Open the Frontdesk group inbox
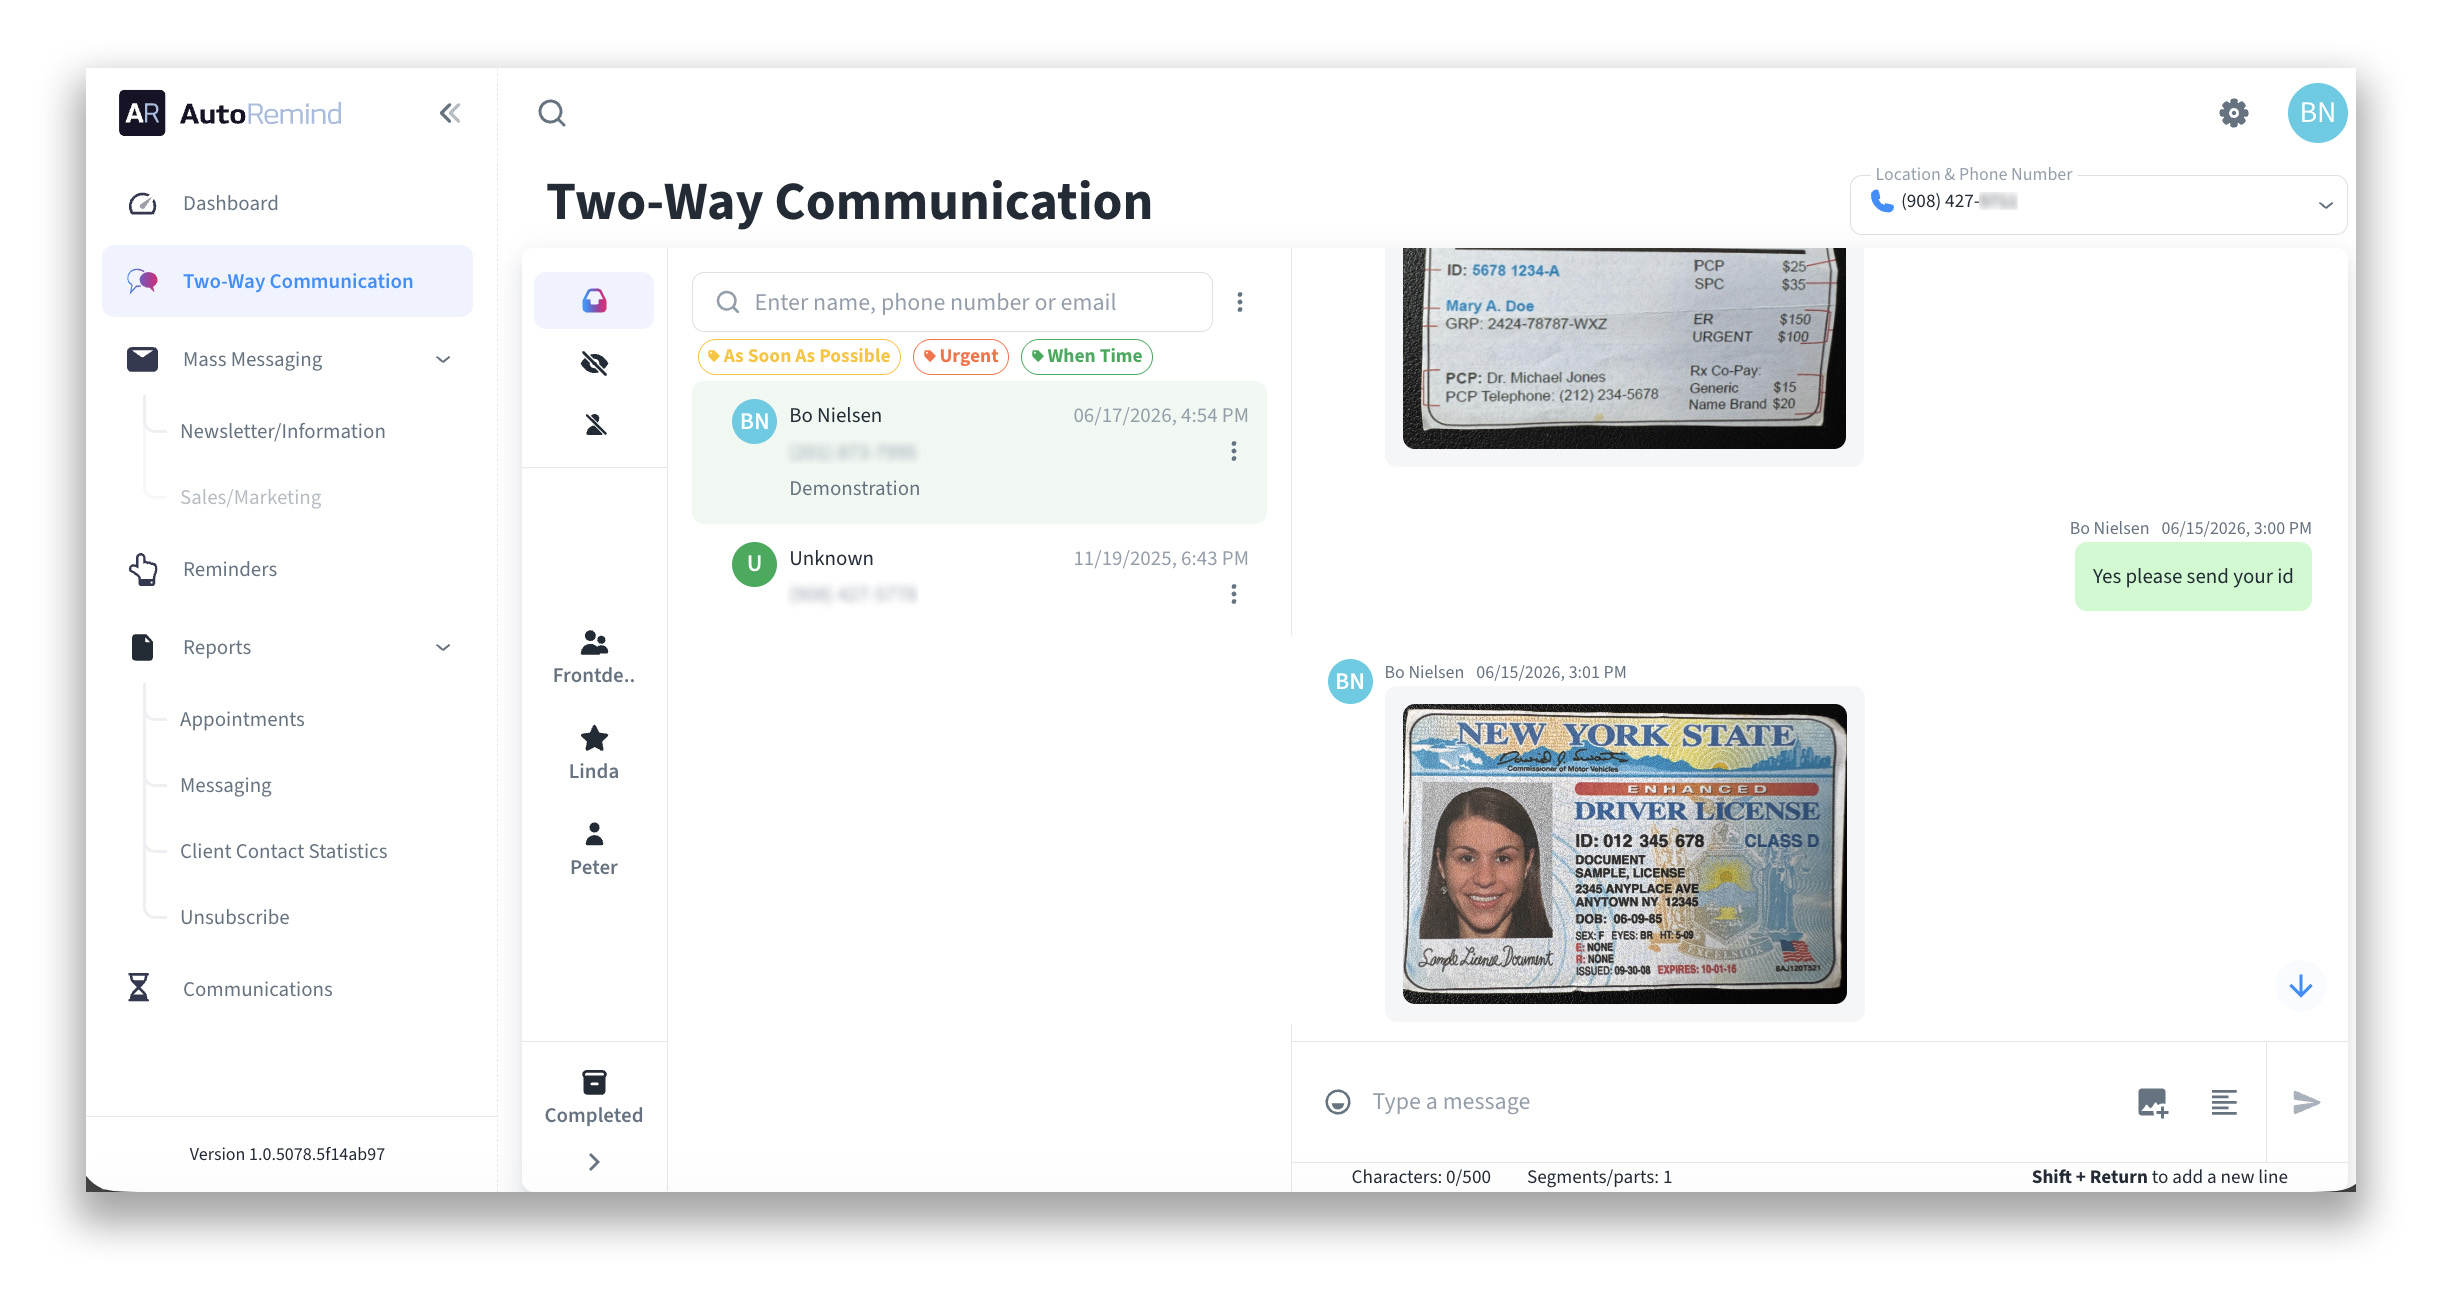Screen dimensions: 2446x1304 594,657
